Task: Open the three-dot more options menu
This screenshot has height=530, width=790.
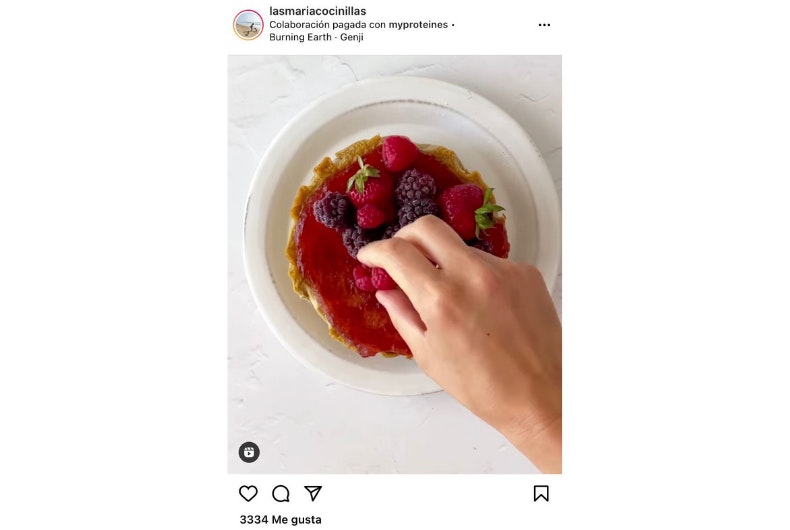Action: pos(544,25)
